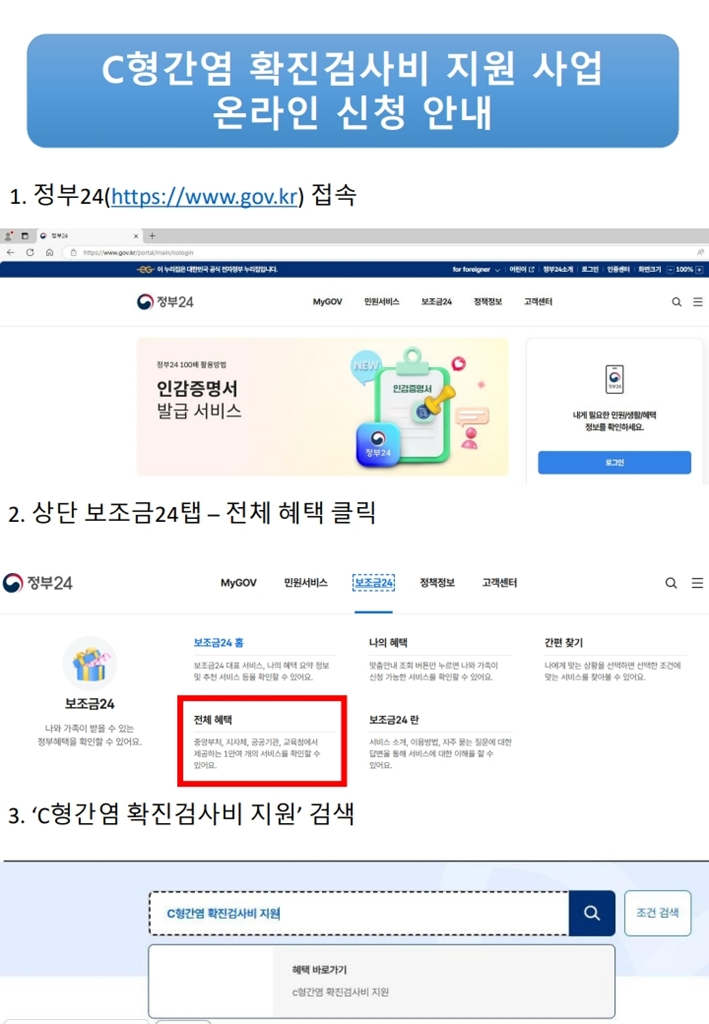Click the browser home icon

point(50,252)
